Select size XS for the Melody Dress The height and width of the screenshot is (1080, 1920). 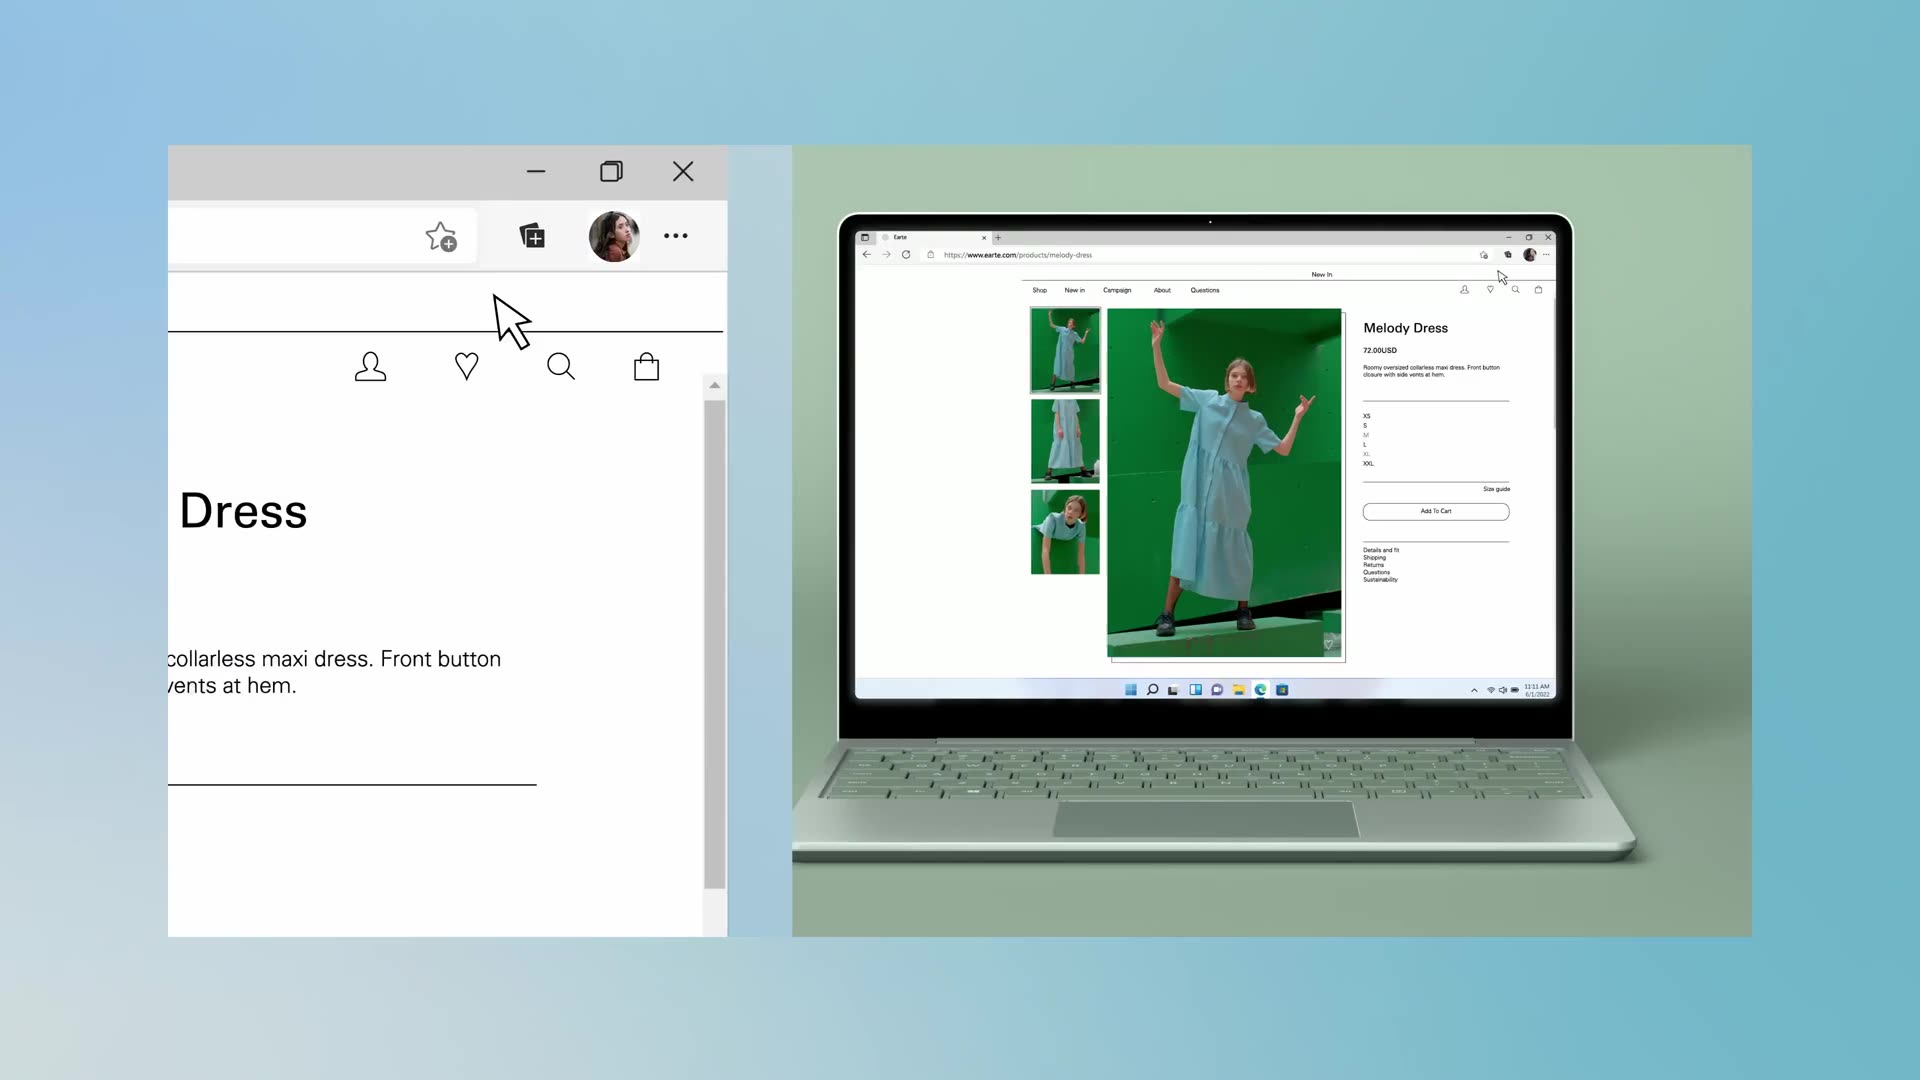pos(1366,416)
